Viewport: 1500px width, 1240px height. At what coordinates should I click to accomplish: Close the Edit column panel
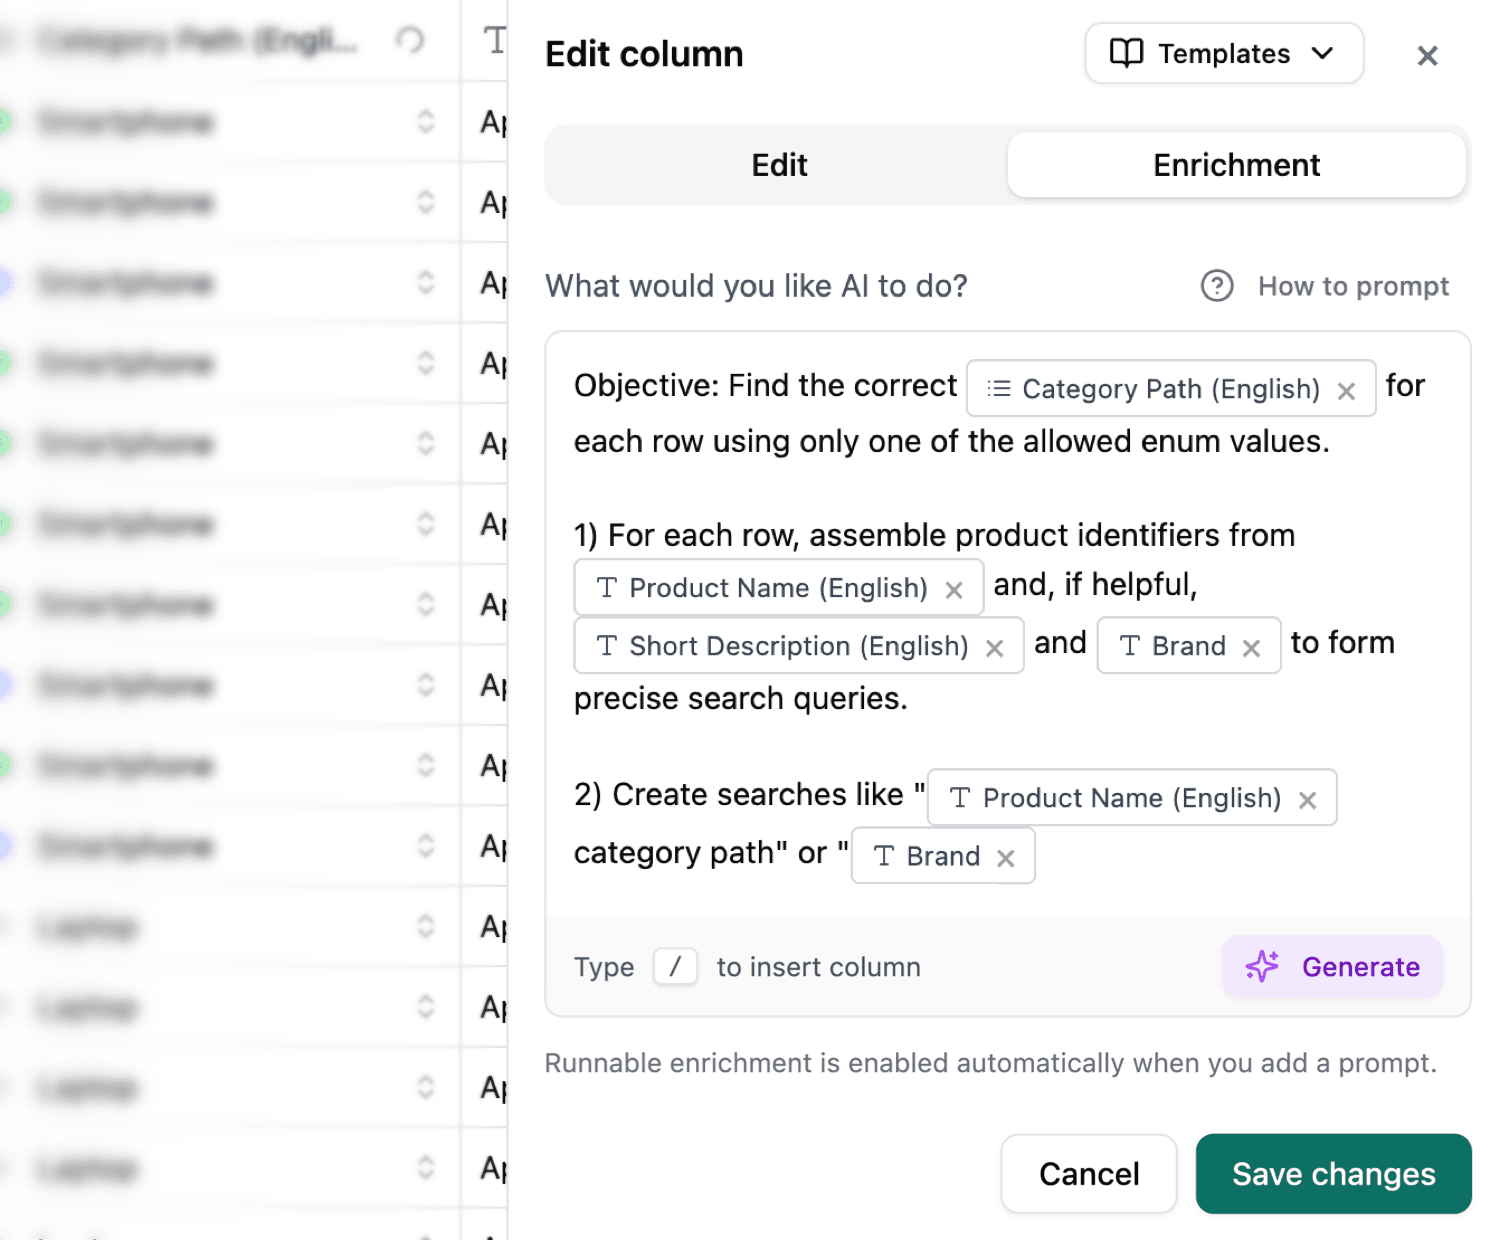(x=1427, y=55)
